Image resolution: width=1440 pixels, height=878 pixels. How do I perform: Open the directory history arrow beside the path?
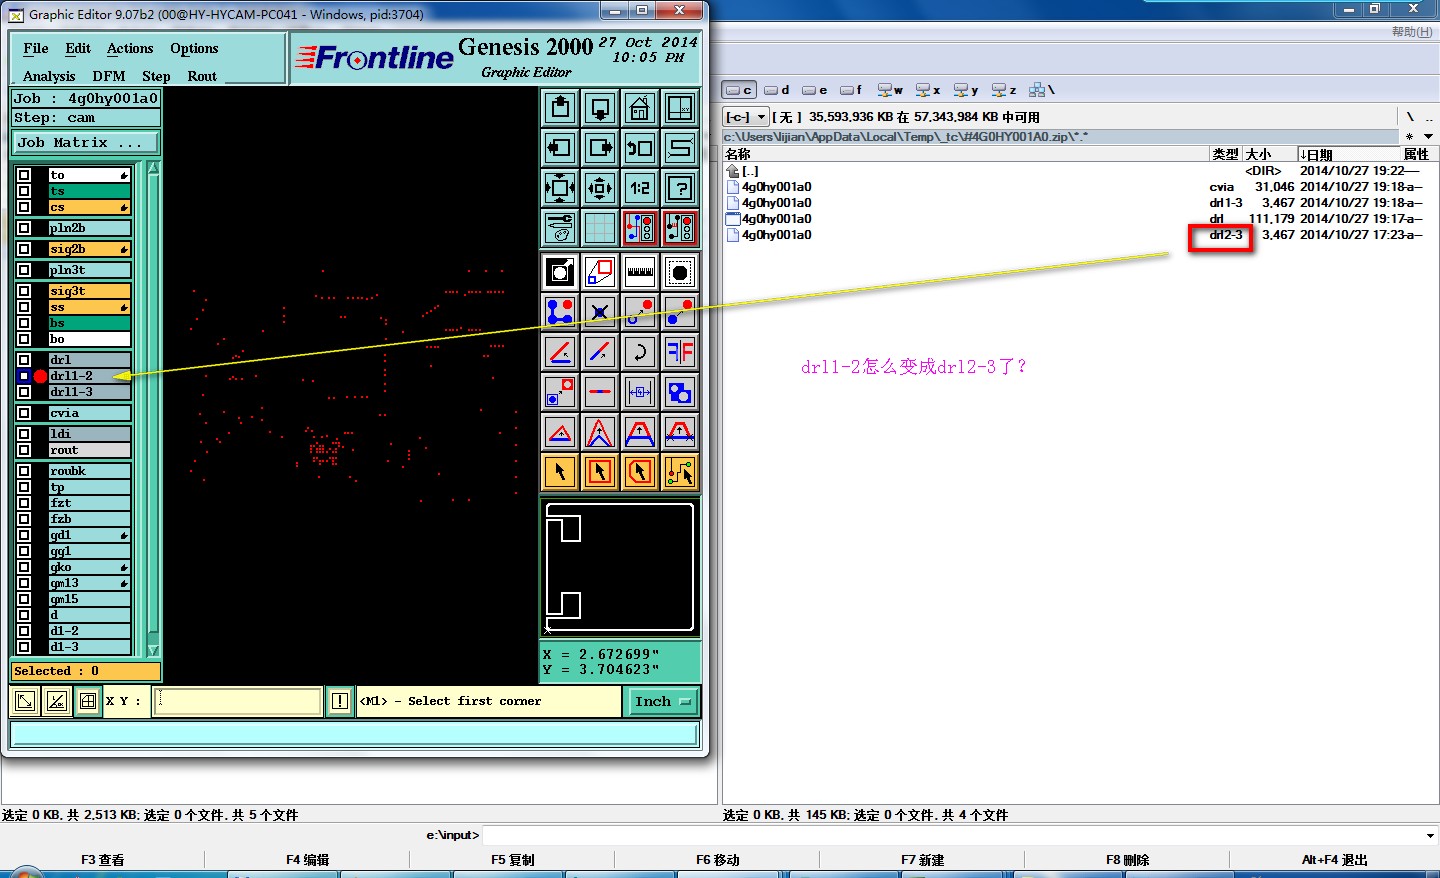click(x=1428, y=137)
